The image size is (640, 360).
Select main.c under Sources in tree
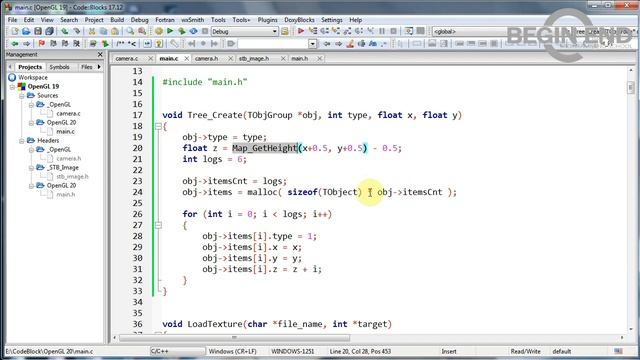tap(65, 131)
